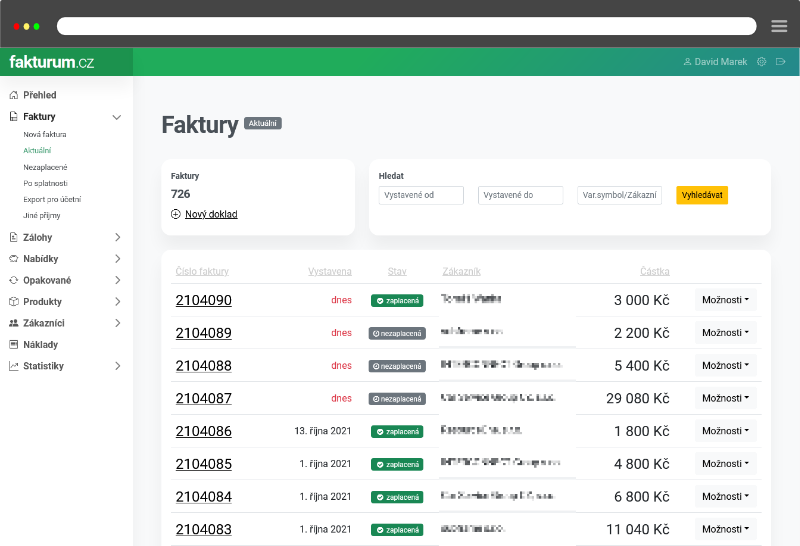
Task: Click the Zálohy sidebar icon
Action: (x=14, y=237)
